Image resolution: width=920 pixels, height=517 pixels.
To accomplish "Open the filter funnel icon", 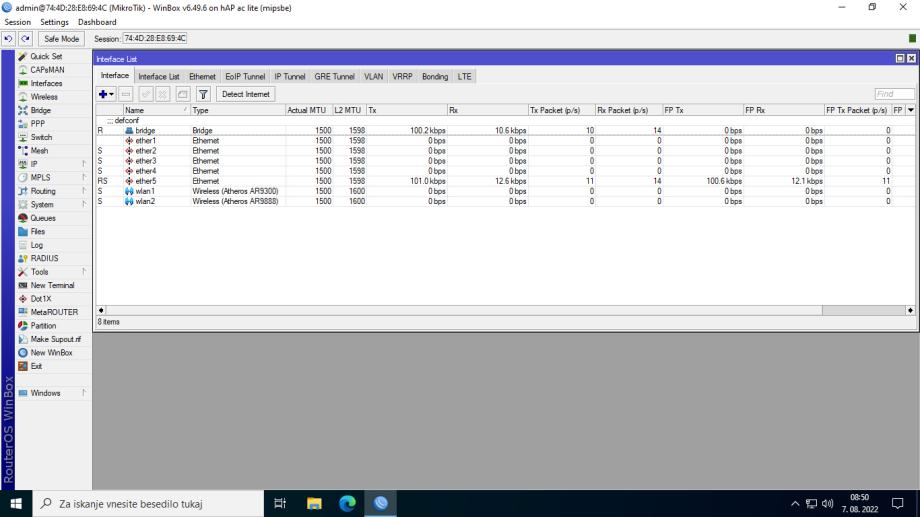I will 203,94.
